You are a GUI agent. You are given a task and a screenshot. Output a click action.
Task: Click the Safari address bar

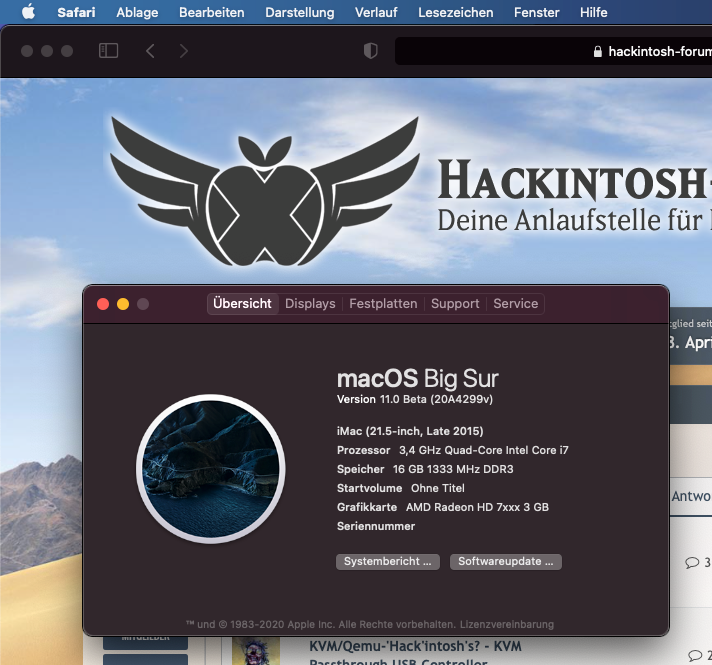pos(553,51)
